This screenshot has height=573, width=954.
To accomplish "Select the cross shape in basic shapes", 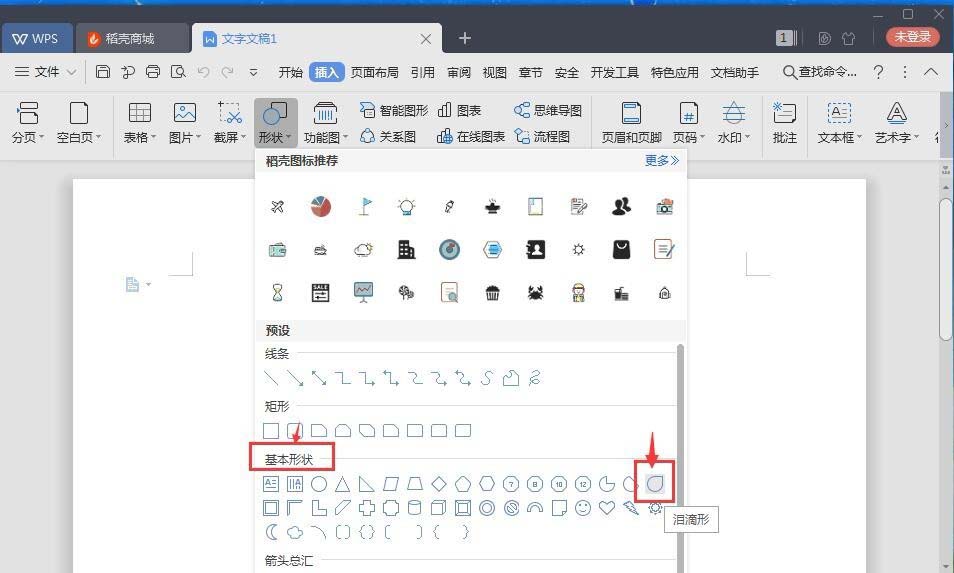I will click(x=366, y=508).
